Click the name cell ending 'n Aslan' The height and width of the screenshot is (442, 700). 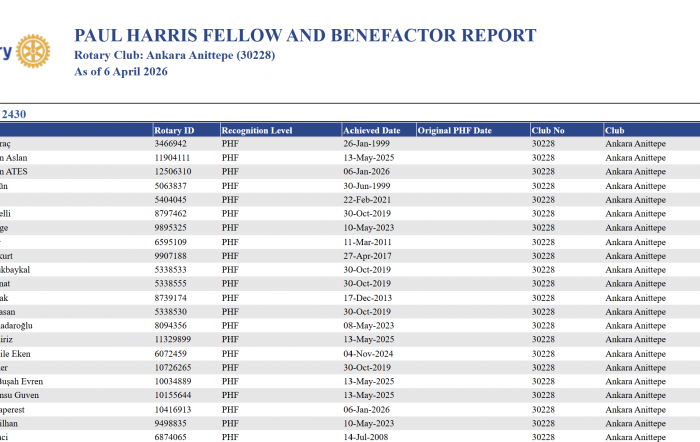coord(13,158)
